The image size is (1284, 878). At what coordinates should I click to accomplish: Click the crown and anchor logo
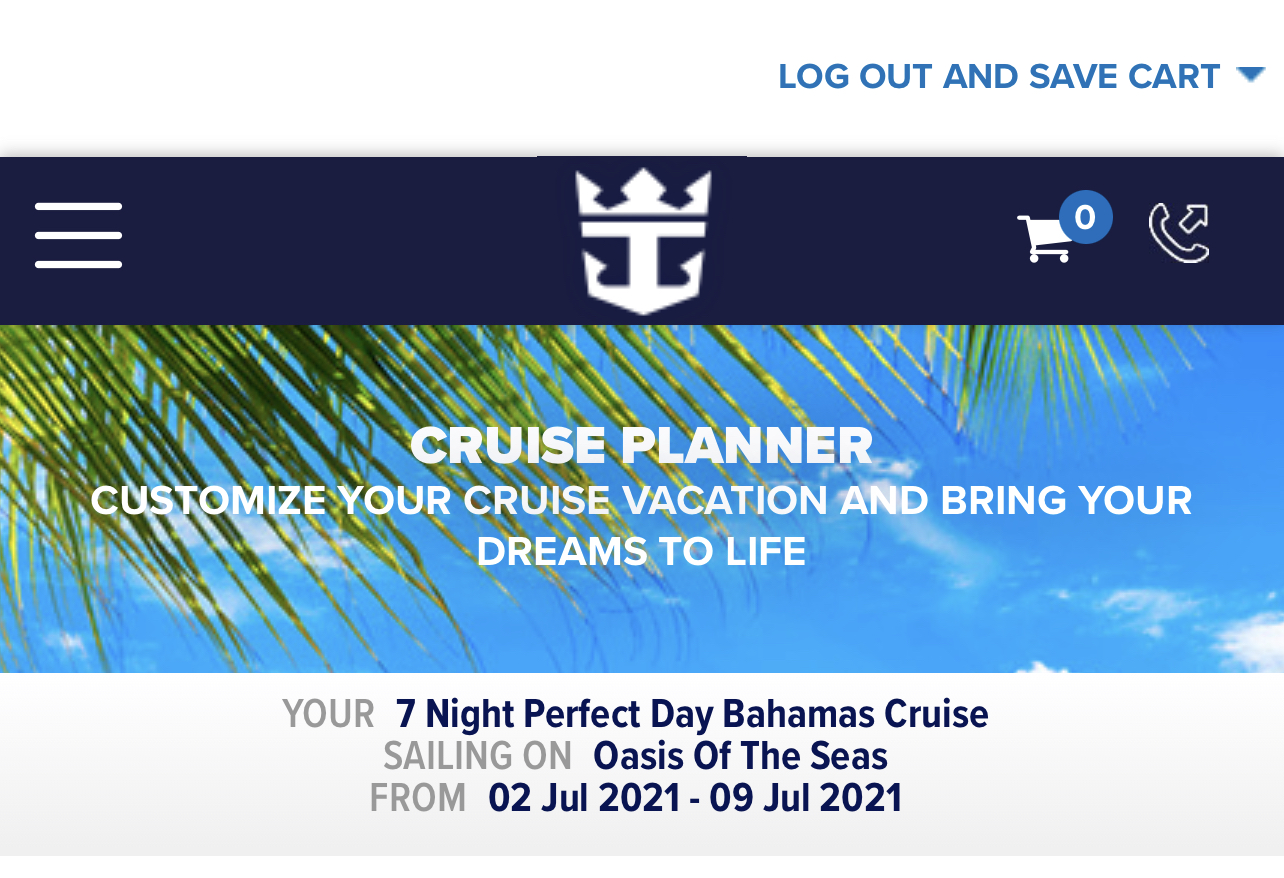pos(642,241)
